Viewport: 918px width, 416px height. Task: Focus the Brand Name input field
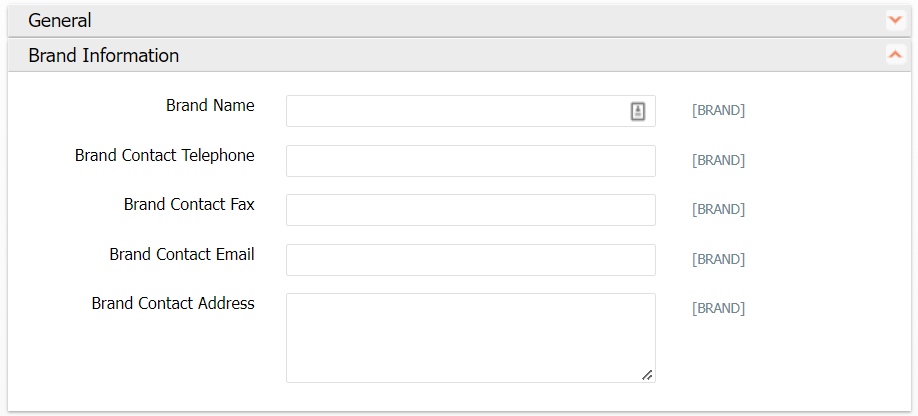[x=455, y=111]
